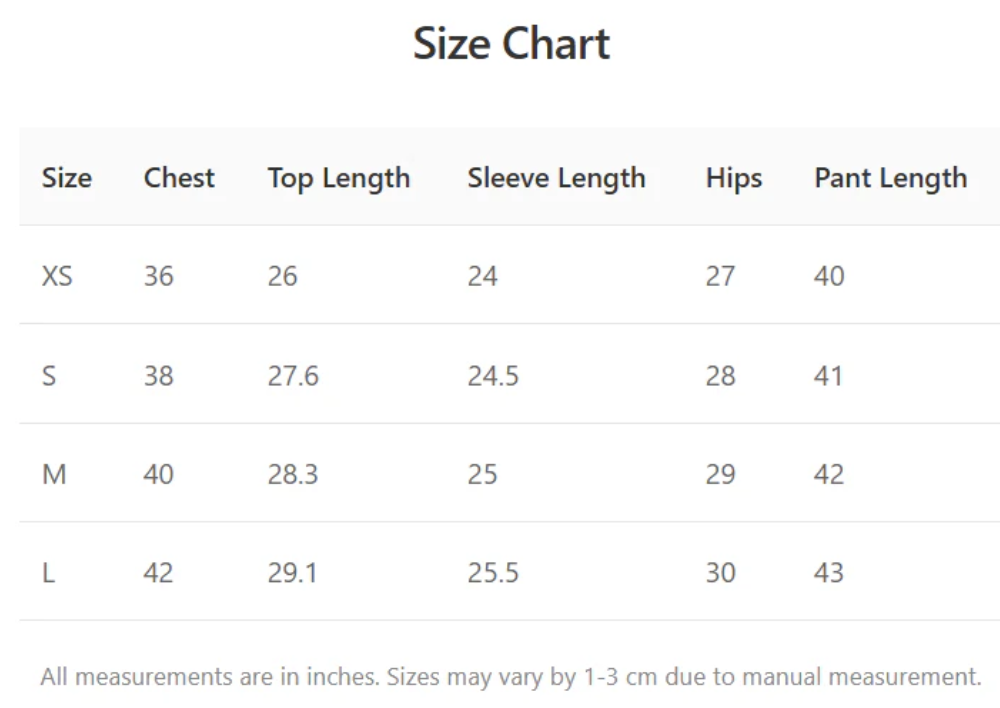Click the Chest column header
Image resolution: width=1000 pixels, height=708 pixels.
point(179,178)
